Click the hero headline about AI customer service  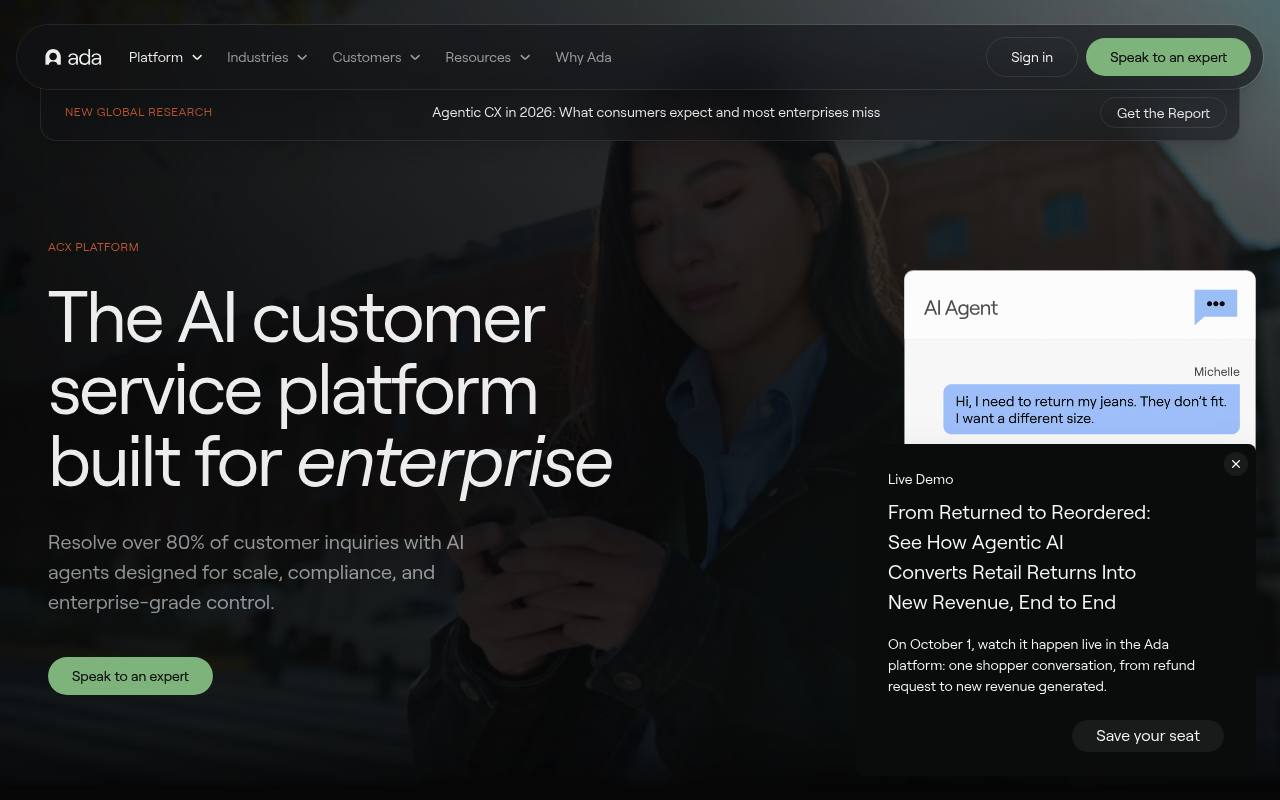click(x=330, y=389)
